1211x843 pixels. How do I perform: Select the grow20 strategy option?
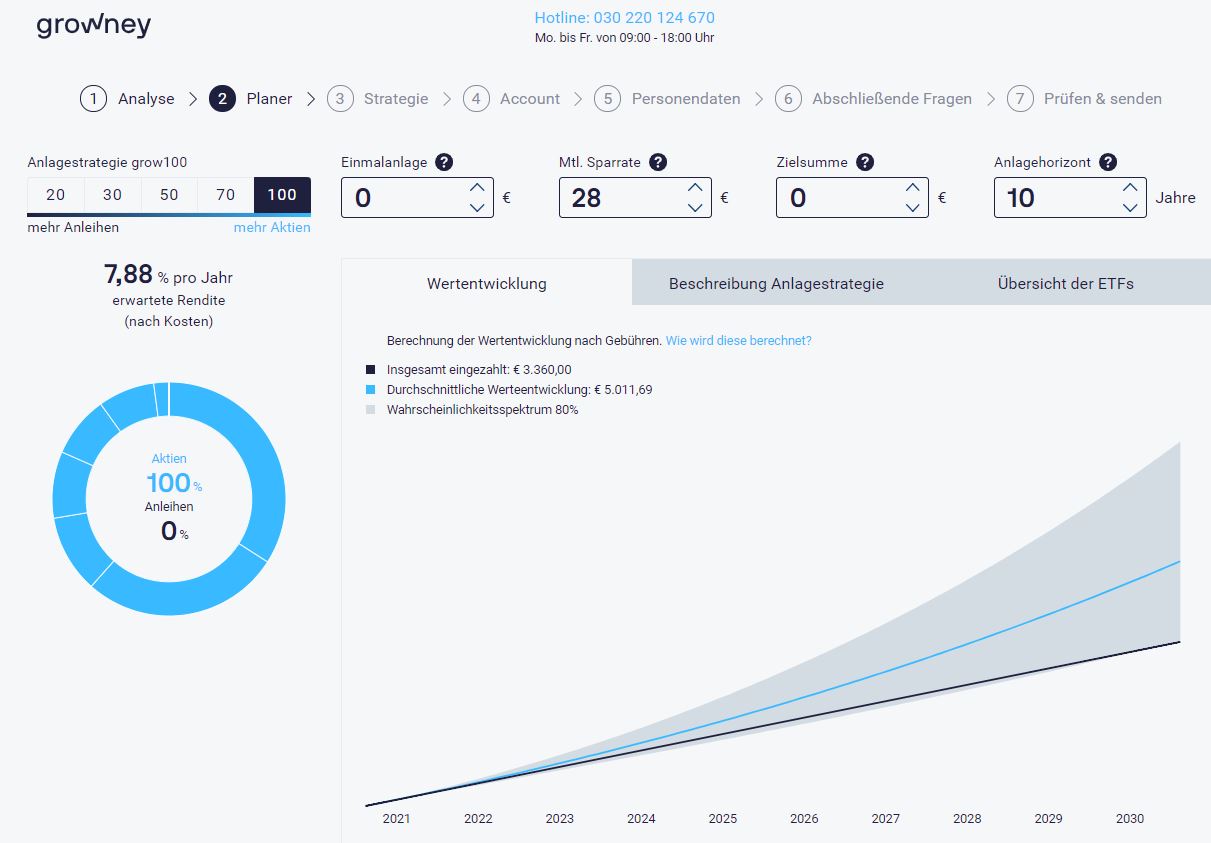pos(55,195)
